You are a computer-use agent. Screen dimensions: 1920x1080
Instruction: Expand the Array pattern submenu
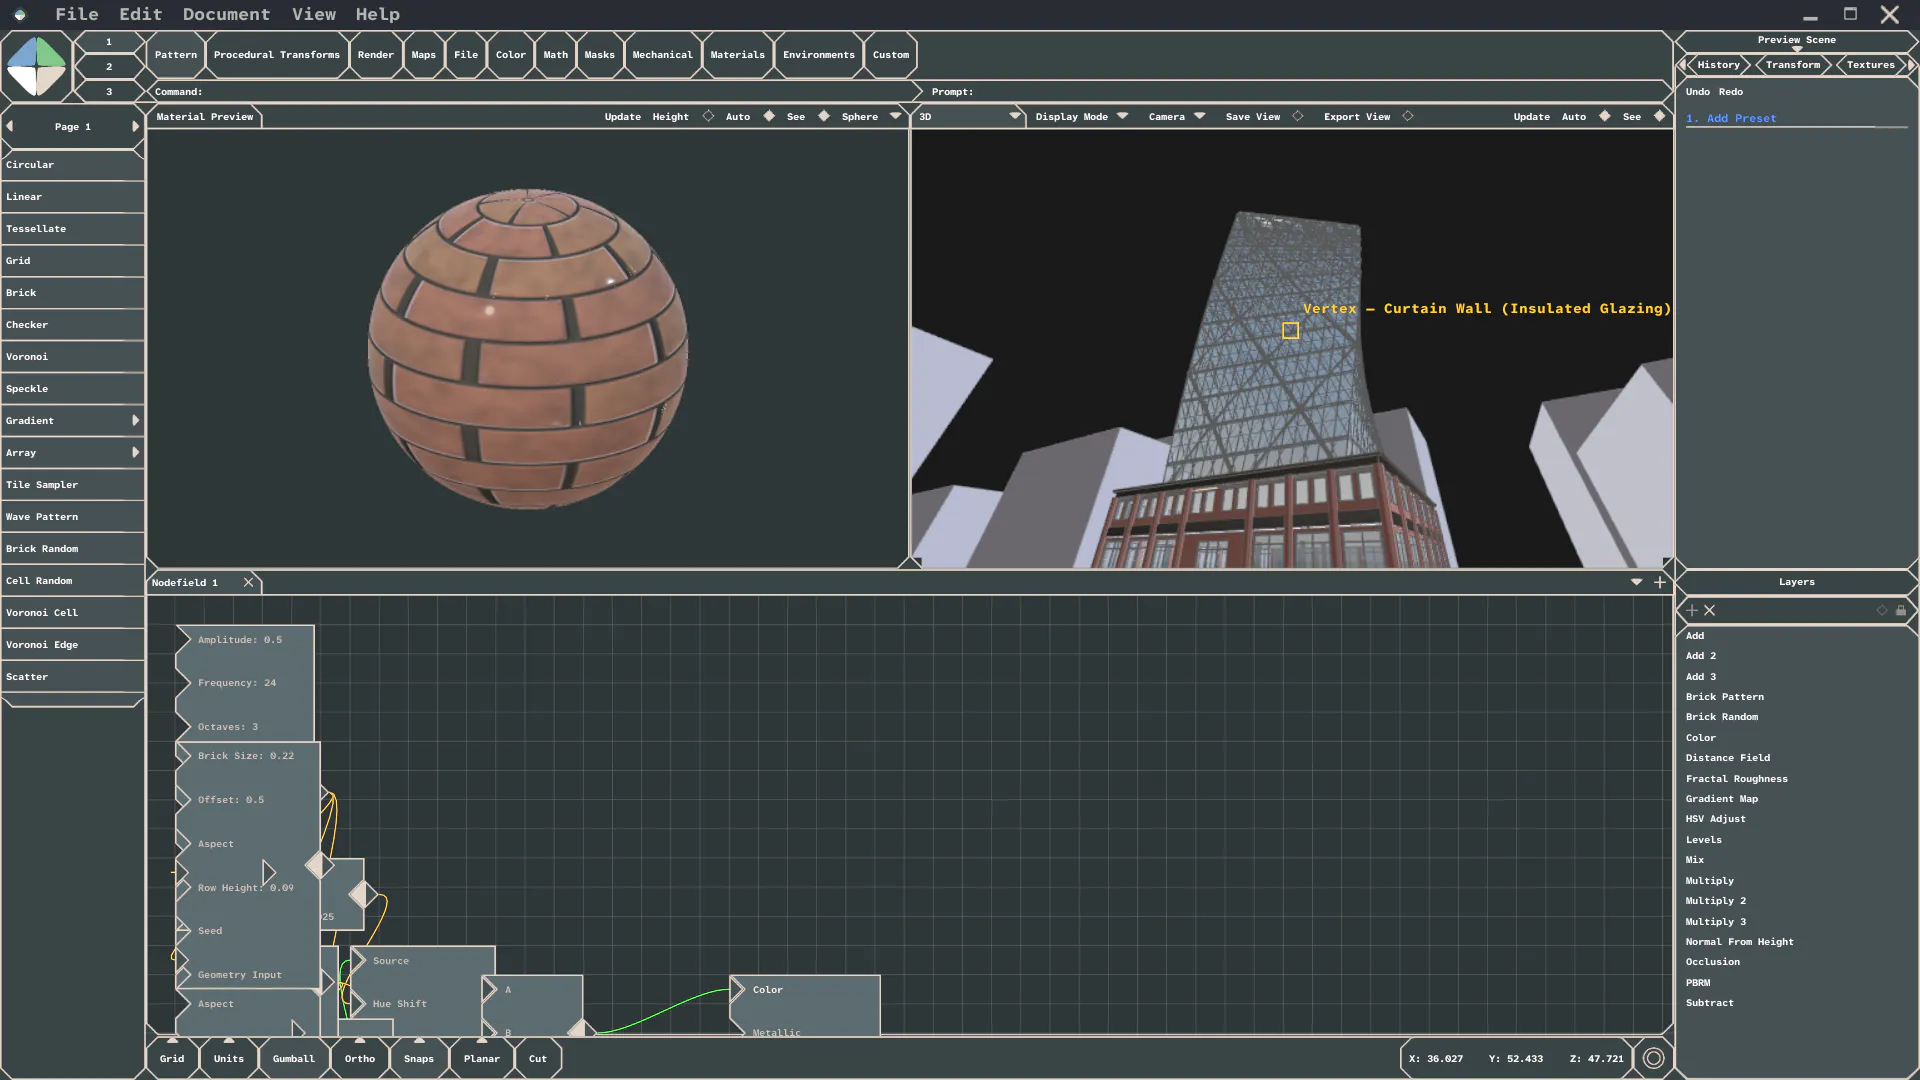point(136,452)
